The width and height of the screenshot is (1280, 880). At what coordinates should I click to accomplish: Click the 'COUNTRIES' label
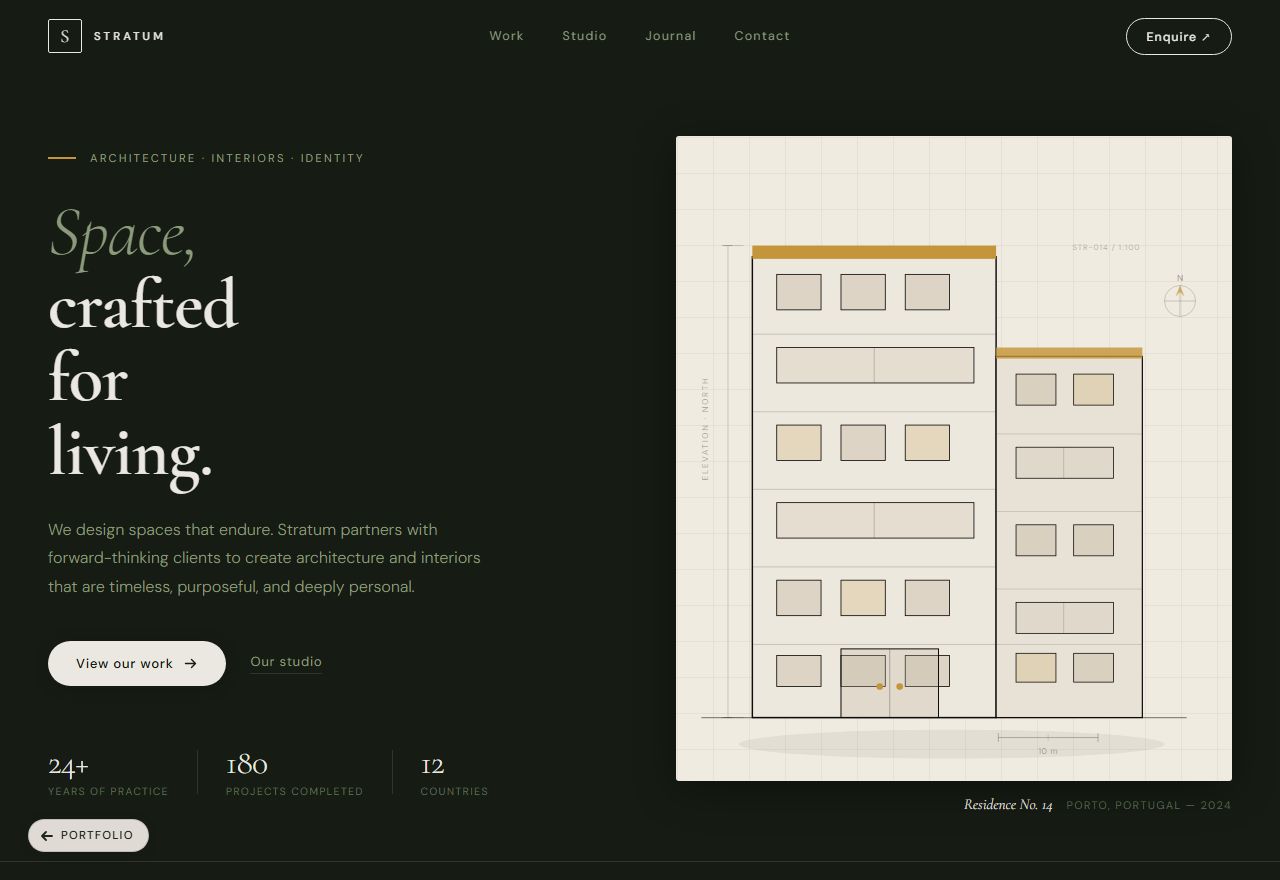454,791
